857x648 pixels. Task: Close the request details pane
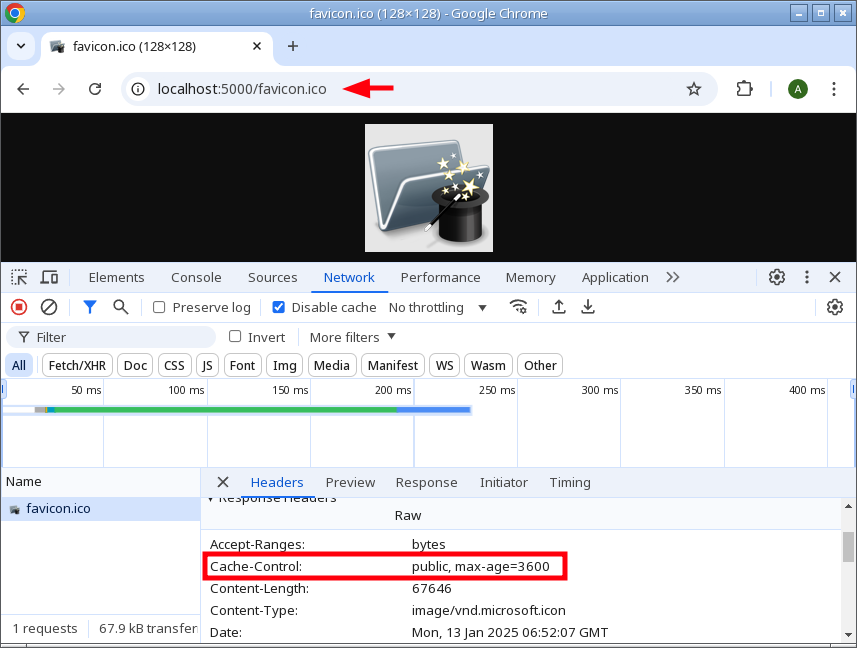tap(222, 482)
